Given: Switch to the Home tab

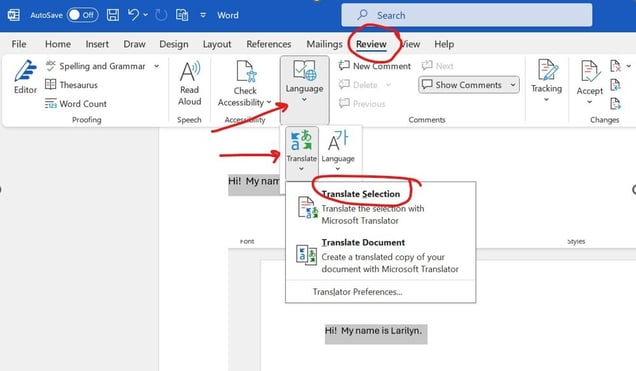Looking at the screenshot, I should point(58,44).
